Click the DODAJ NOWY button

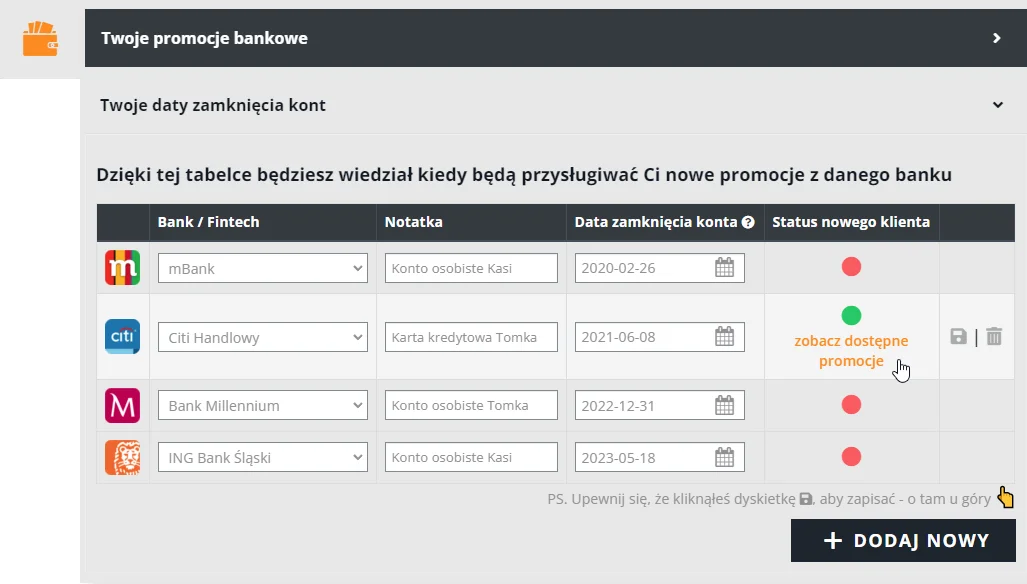[903, 541]
